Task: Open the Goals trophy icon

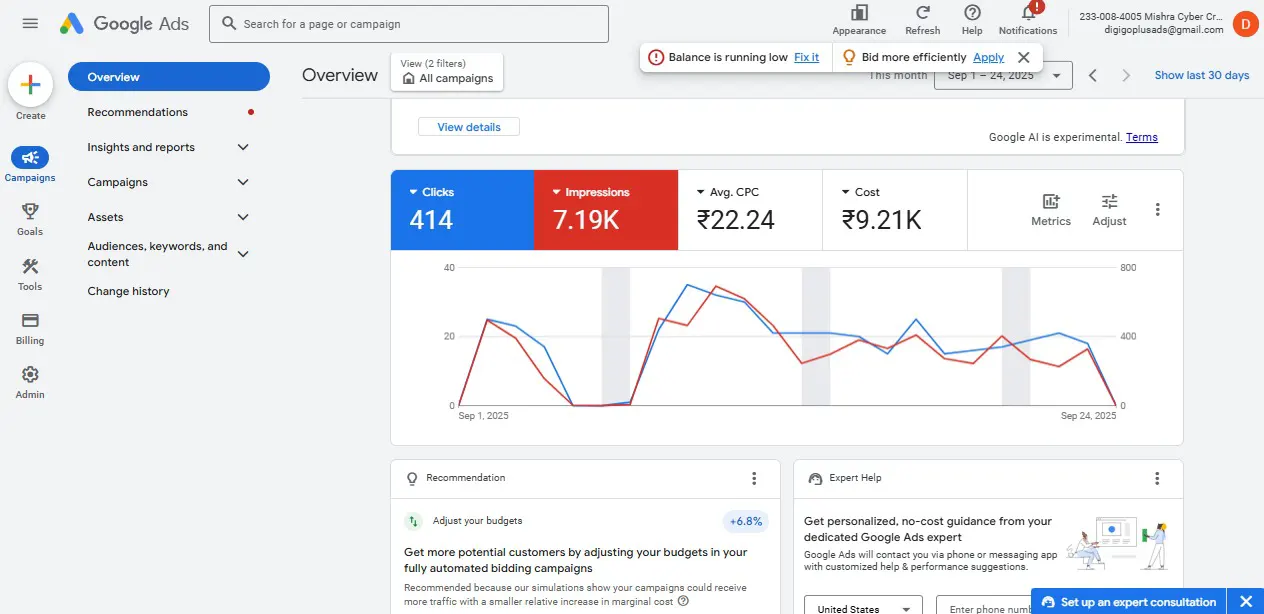Action: pos(30,211)
